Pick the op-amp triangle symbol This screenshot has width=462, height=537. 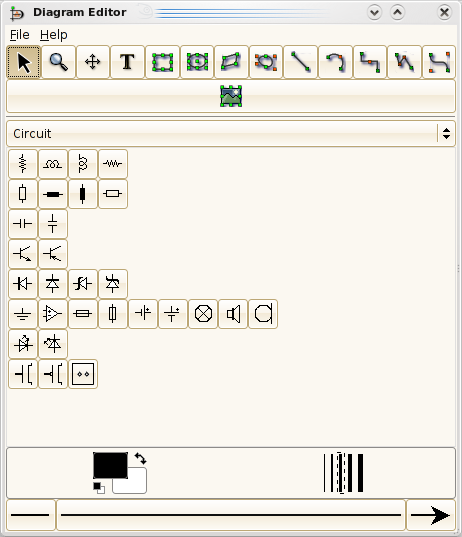tap(53, 314)
